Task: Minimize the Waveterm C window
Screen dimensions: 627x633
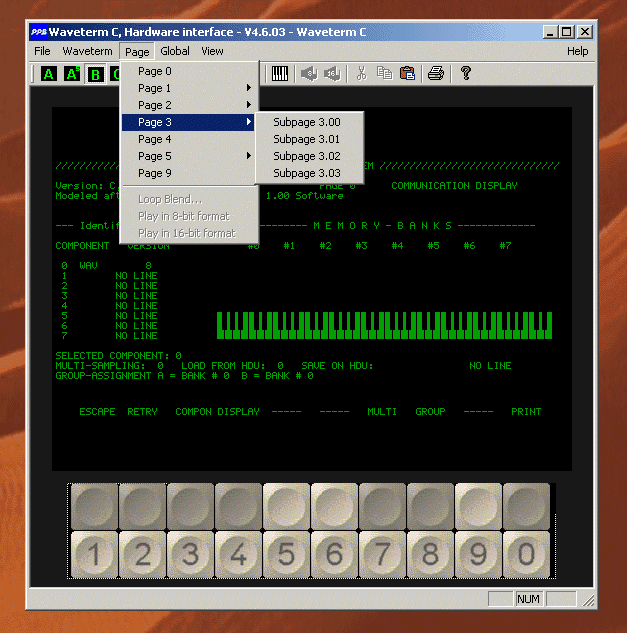Action: pos(550,31)
